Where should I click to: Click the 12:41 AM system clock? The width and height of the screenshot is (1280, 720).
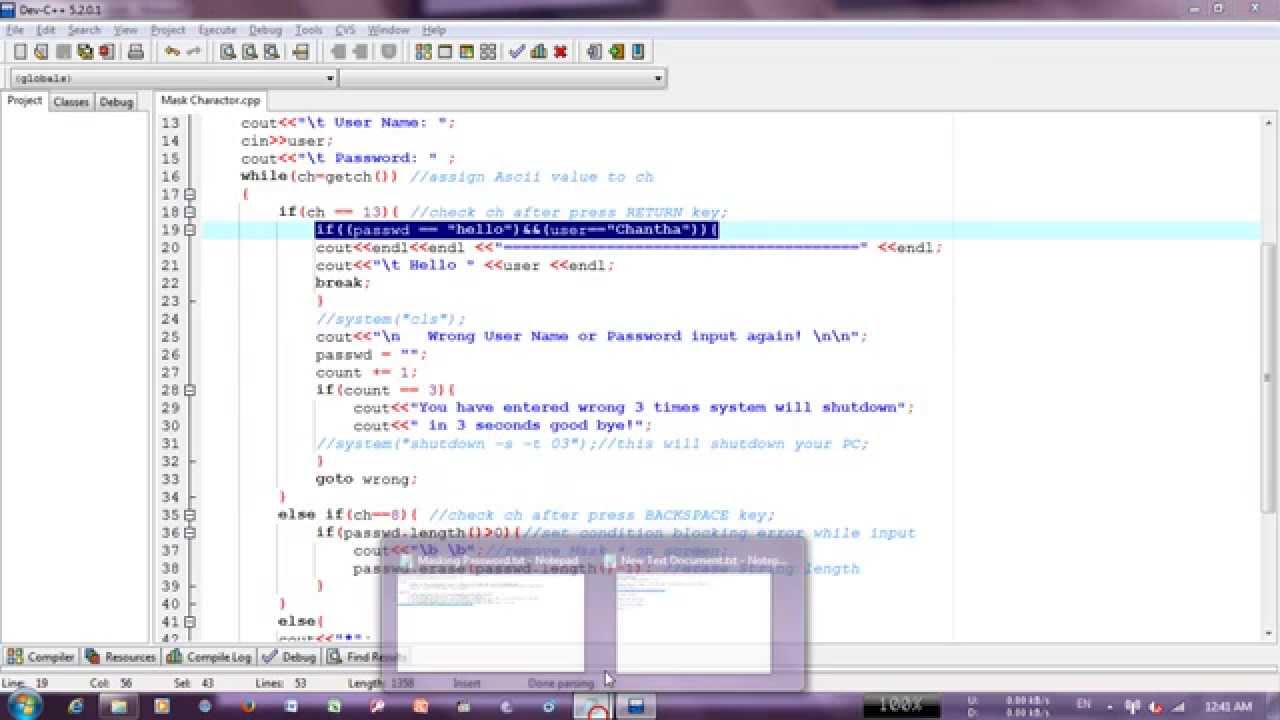click(x=1227, y=706)
